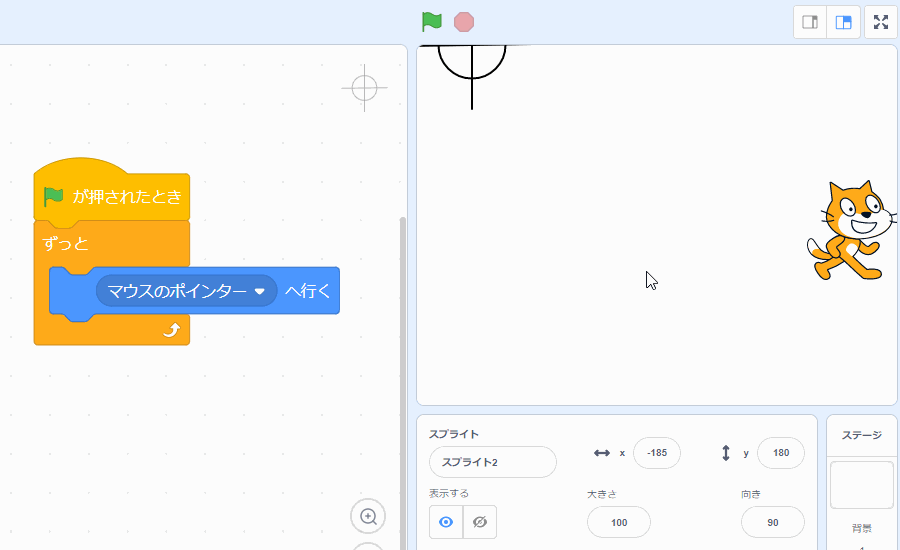
Task: Switch to large stage layout
Action: pos(843,22)
